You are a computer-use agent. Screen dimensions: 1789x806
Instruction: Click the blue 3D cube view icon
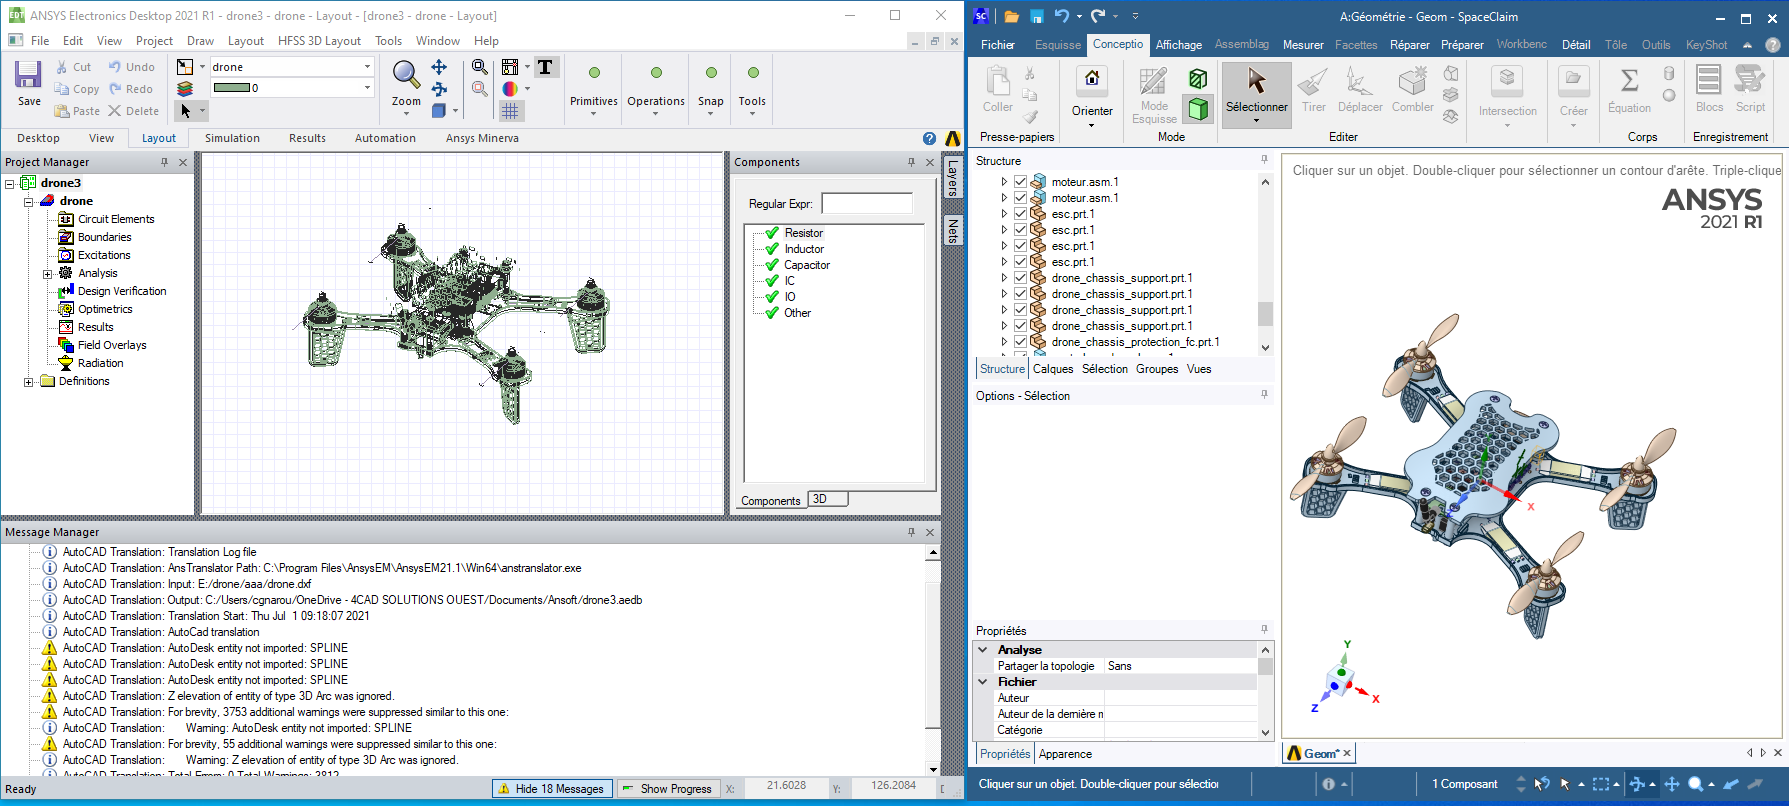coord(438,111)
